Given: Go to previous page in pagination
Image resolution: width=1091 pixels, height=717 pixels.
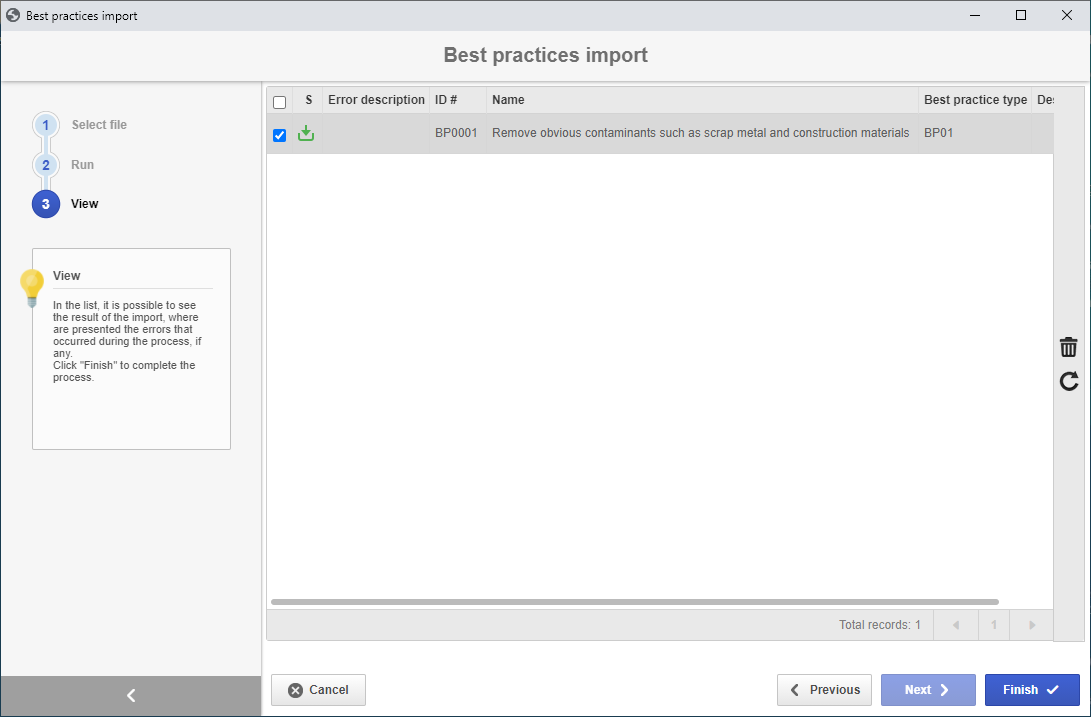Looking at the screenshot, I should click(956, 625).
